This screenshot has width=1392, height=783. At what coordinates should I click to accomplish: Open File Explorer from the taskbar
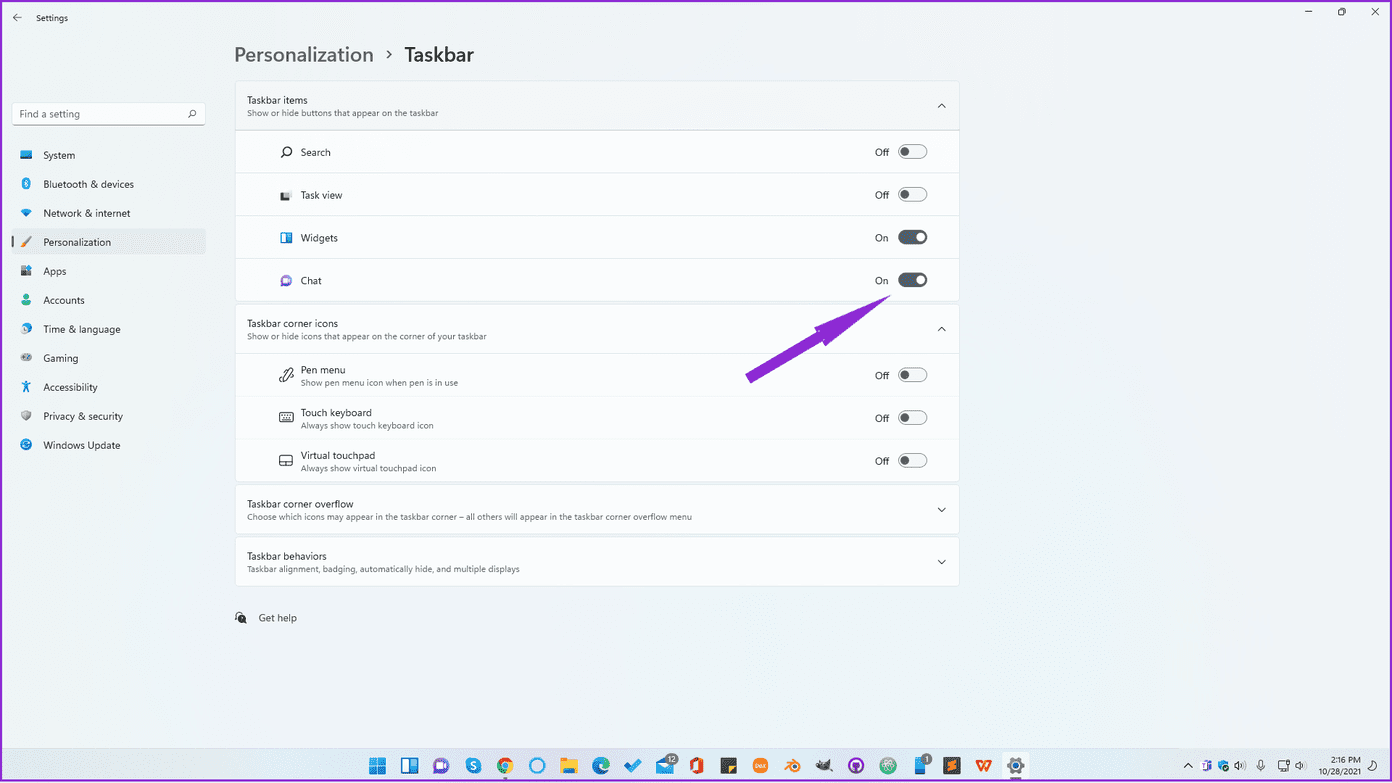click(x=569, y=766)
